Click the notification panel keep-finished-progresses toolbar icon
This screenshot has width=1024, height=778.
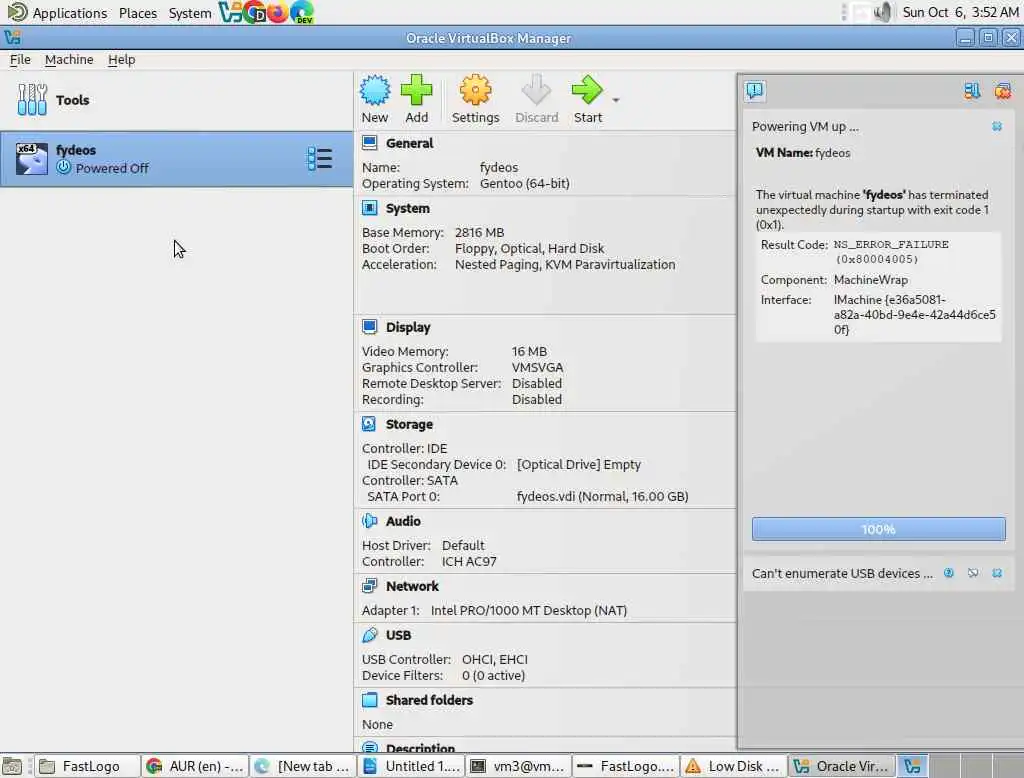point(972,91)
